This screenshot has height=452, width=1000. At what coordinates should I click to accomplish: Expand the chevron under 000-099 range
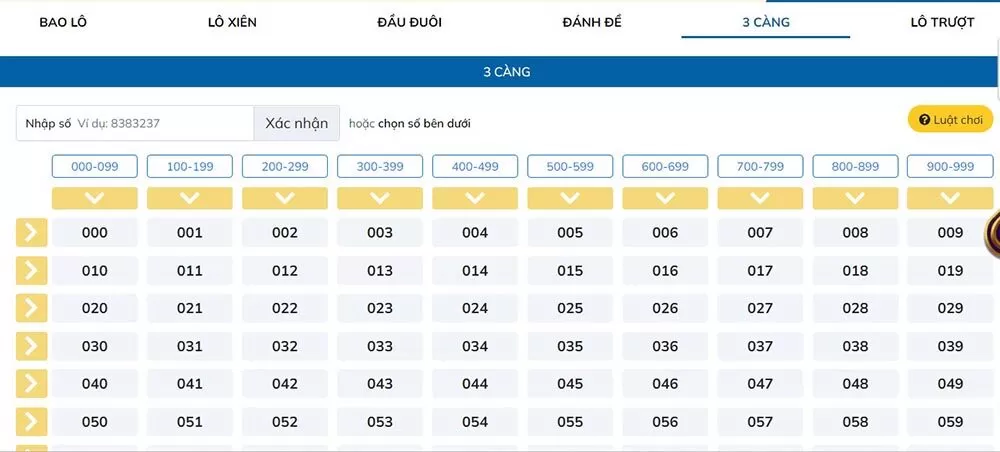tap(95, 198)
